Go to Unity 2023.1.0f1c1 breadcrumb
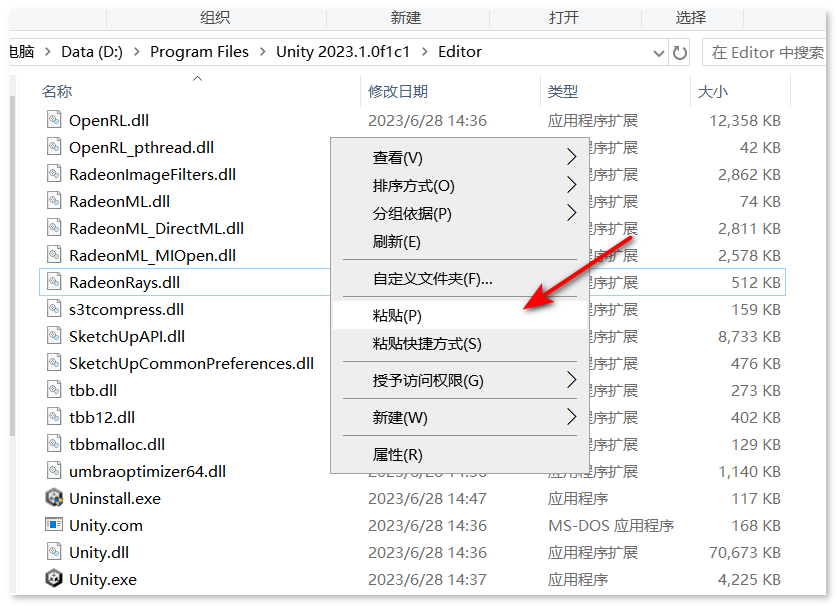The width and height of the screenshot is (837, 606). 343,52
